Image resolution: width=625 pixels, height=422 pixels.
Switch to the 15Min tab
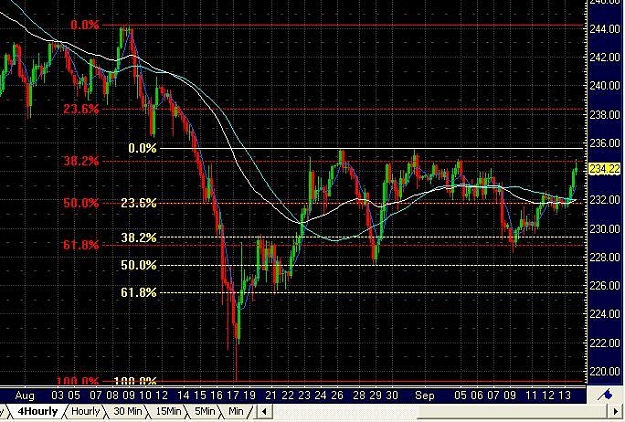tap(168, 411)
